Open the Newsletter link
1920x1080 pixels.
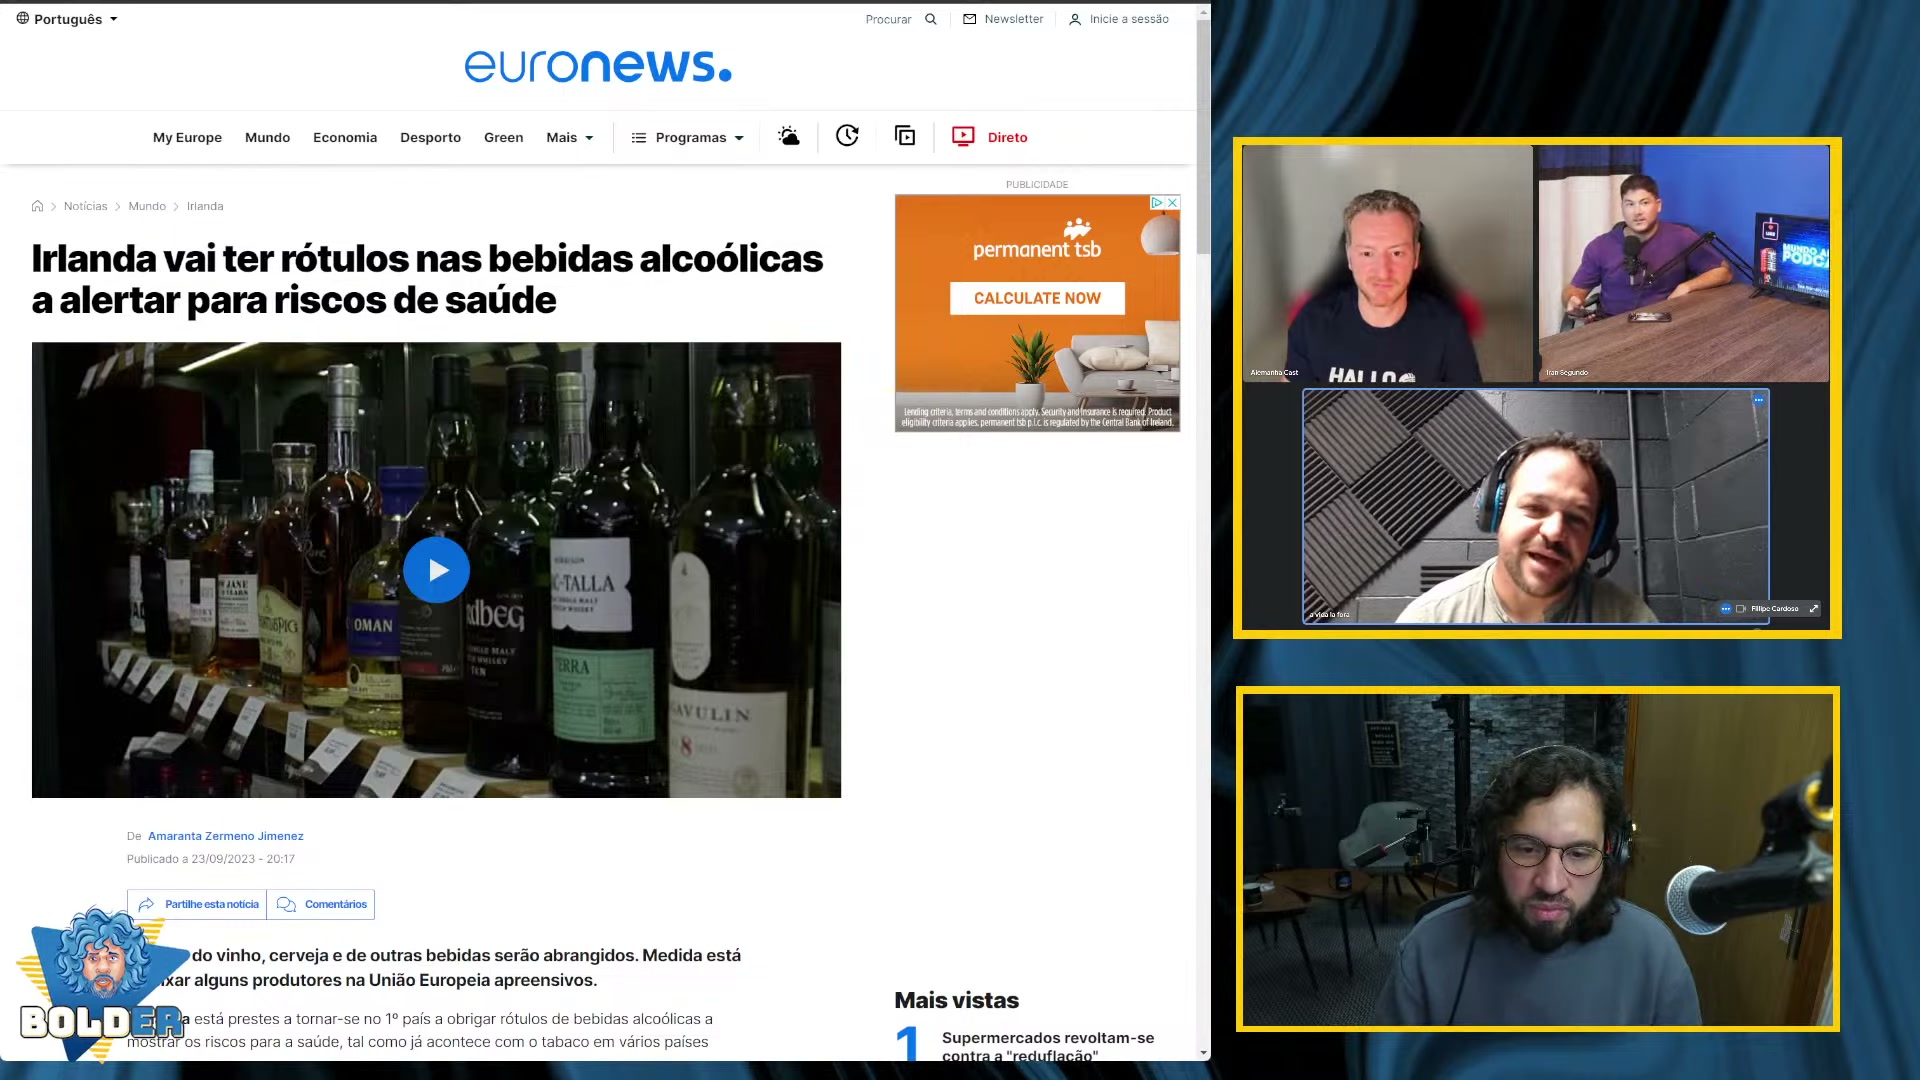click(x=1013, y=19)
